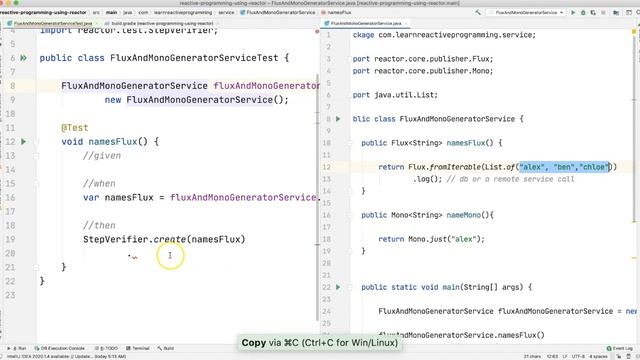This screenshot has width=640, height=360.
Task: Open the Run tool window
Action: coord(17,348)
